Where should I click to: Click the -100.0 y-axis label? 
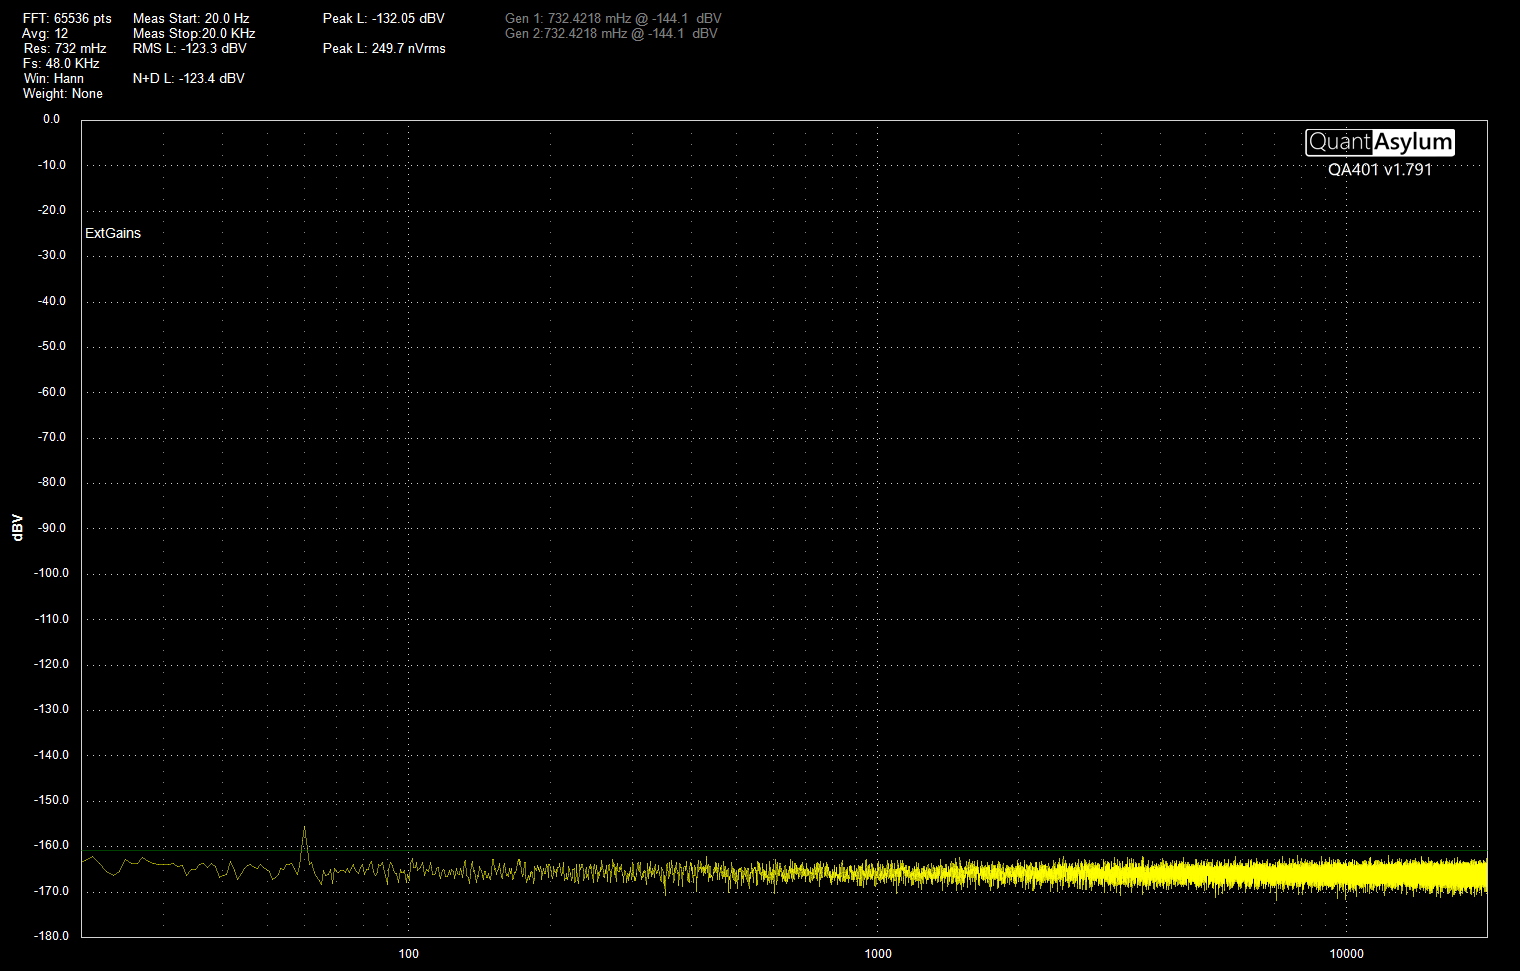pos(51,573)
